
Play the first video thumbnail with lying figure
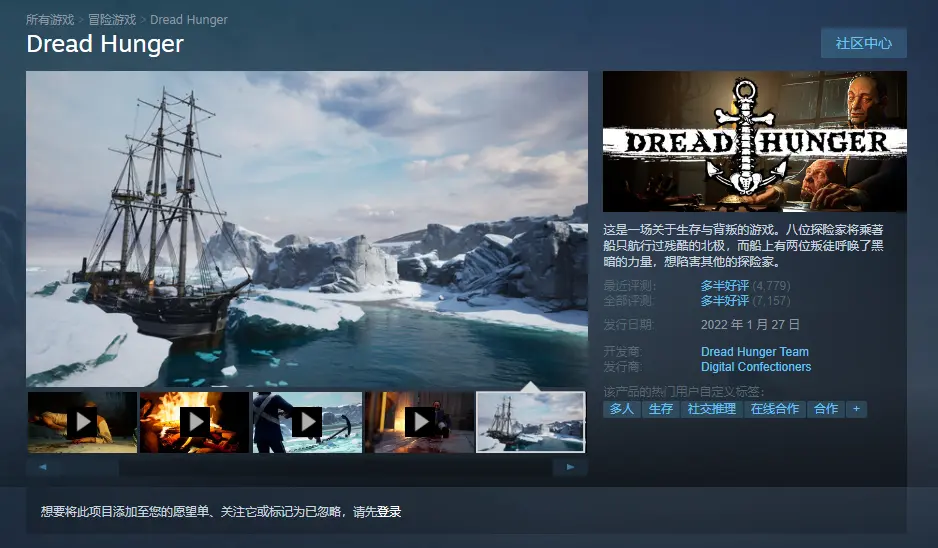click(x=83, y=422)
